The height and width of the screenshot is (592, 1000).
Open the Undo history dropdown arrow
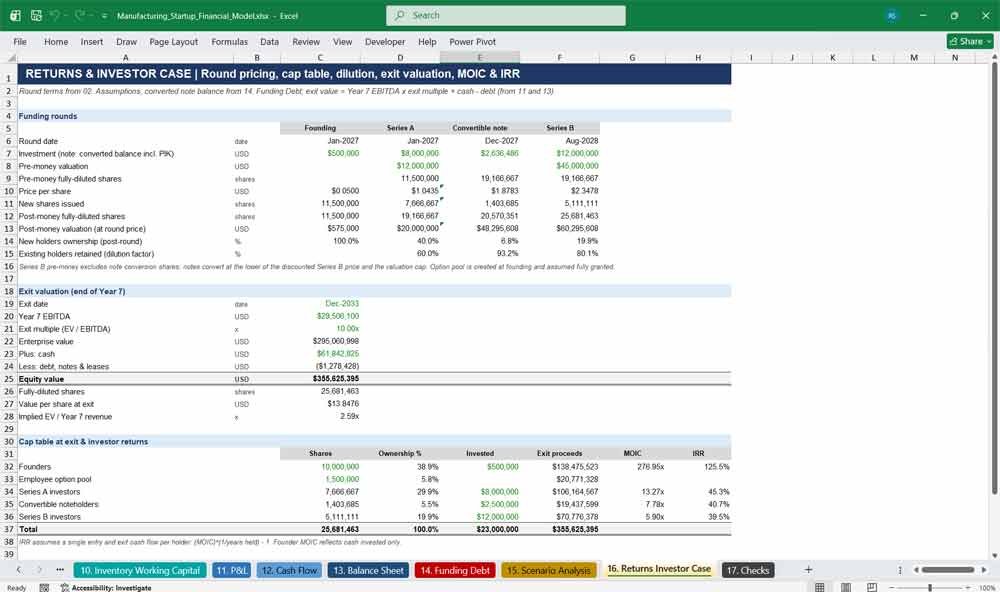(65, 16)
